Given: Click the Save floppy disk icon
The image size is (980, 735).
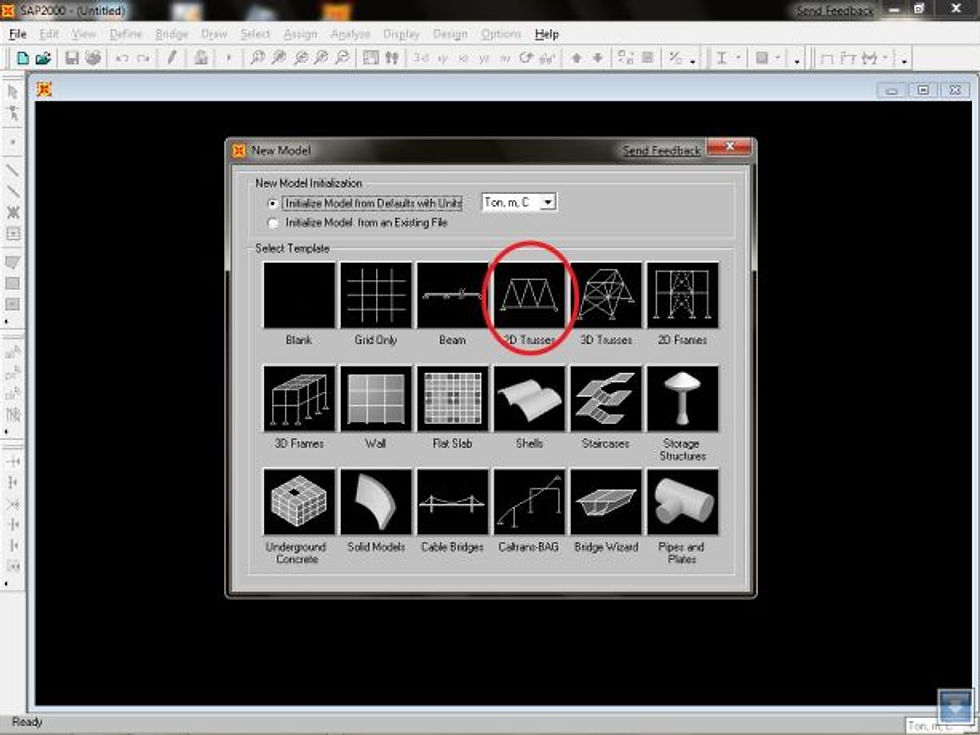Looking at the screenshot, I should click(72, 58).
